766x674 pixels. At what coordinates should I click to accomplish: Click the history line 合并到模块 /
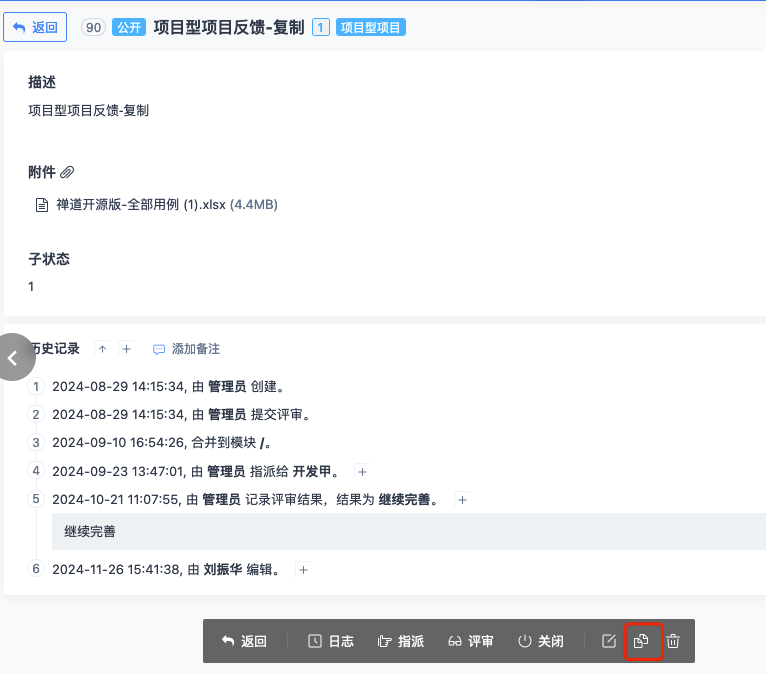tap(231, 442)
